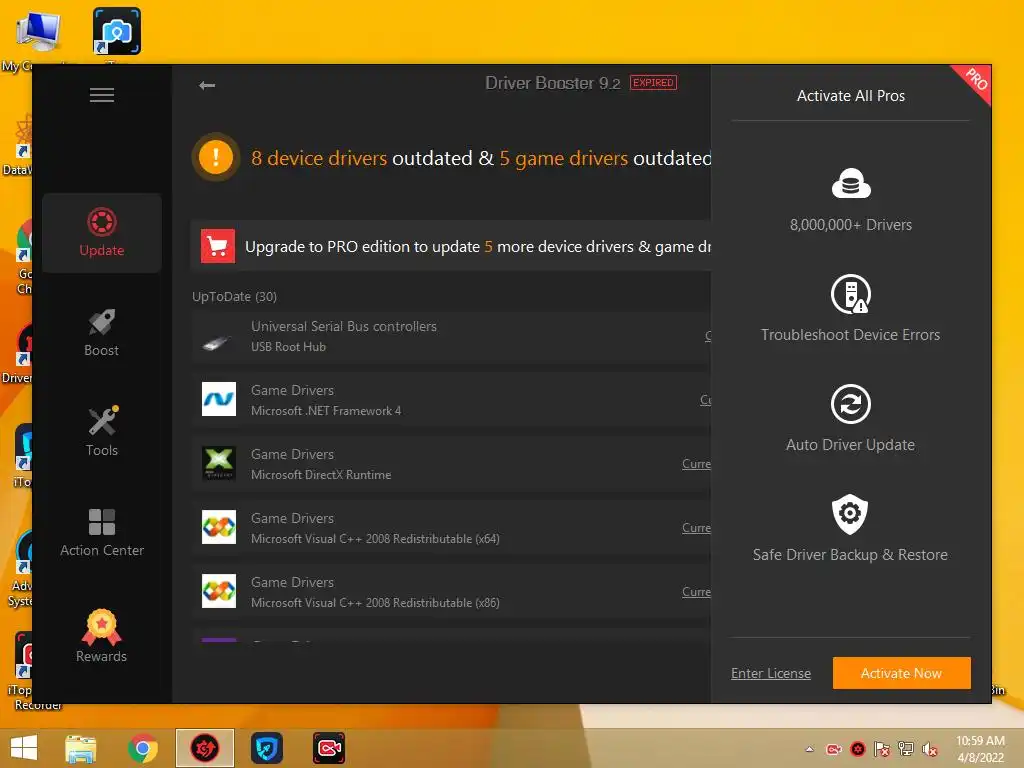Image resolution: width=1024 pixels, height=768 pixels.
Task: Click Current link for Visual C++ x86 row
Action: (x=696, y=592)
